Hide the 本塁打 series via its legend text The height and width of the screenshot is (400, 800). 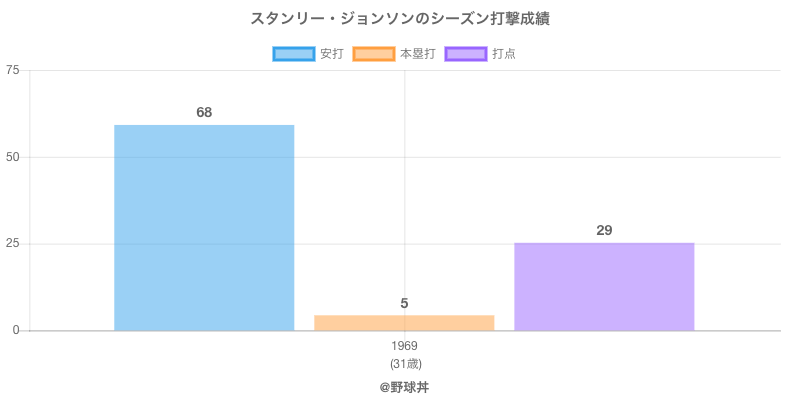[x=417, y=54]
